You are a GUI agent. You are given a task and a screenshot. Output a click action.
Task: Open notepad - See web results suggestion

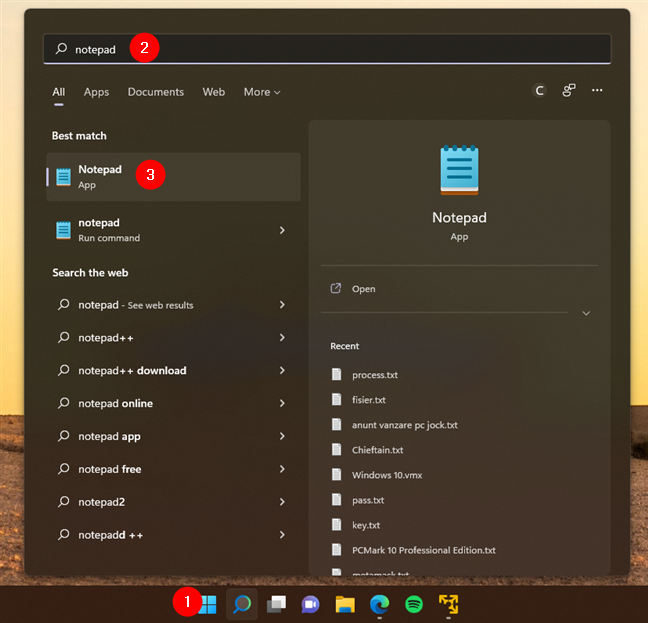tap(174, 304)
